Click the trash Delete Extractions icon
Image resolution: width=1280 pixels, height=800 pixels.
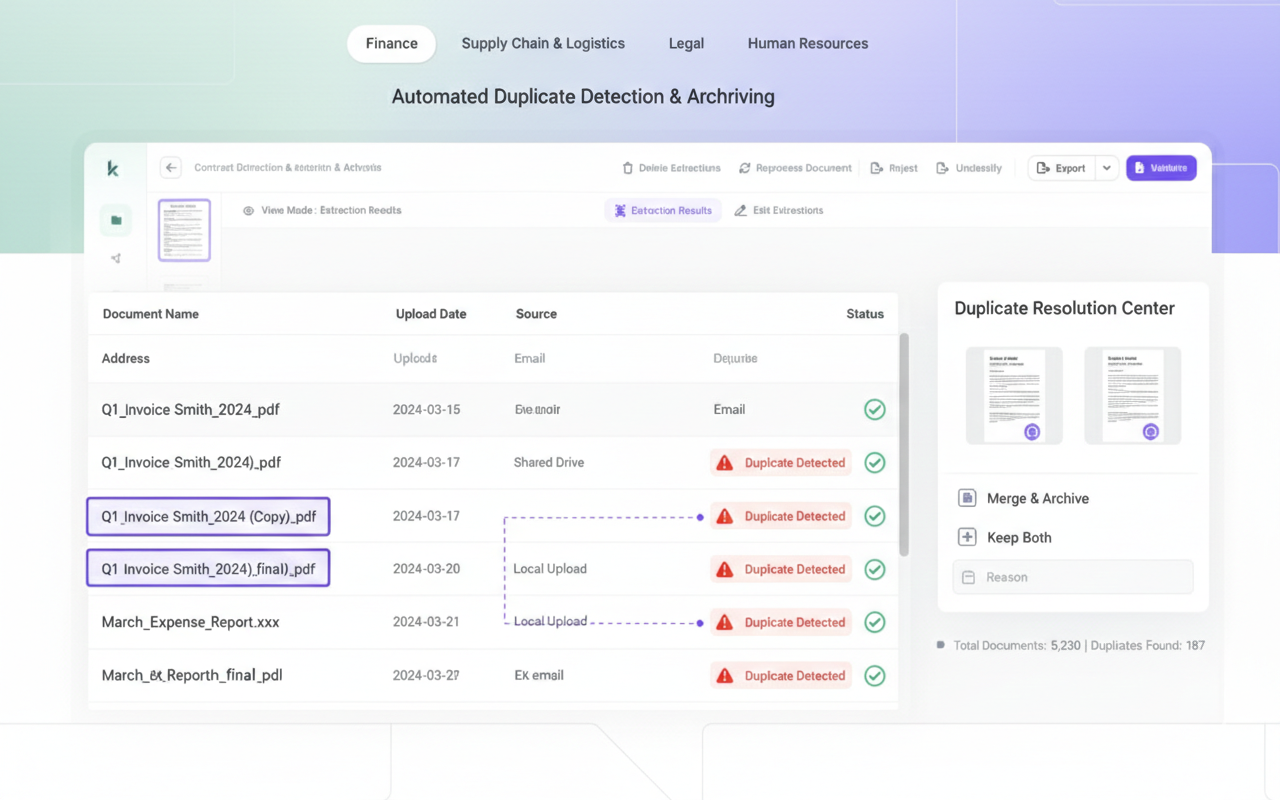pos(628,168)
